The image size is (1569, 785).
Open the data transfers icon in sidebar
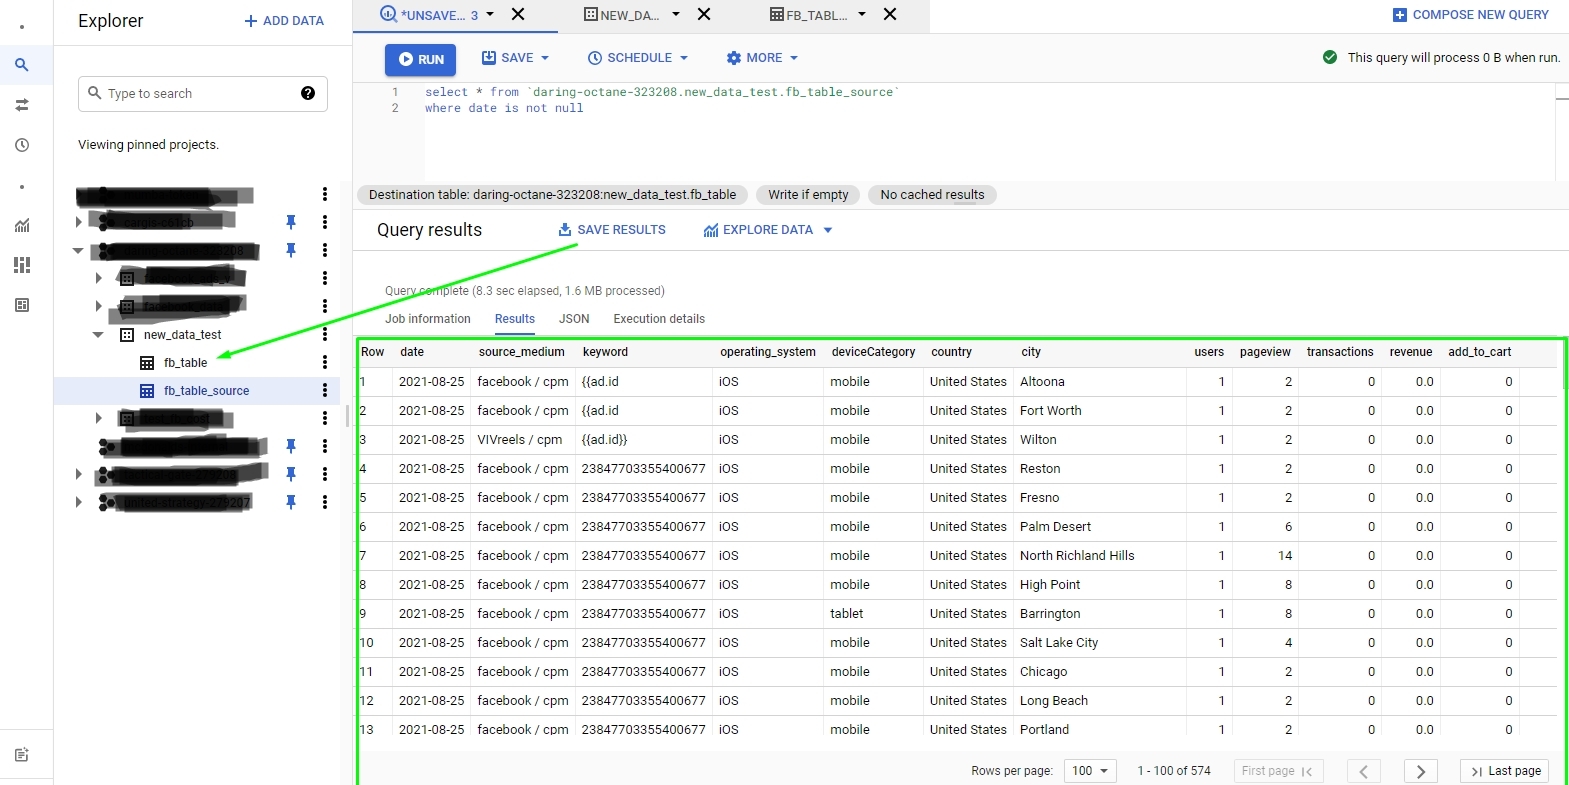point(21,105)
